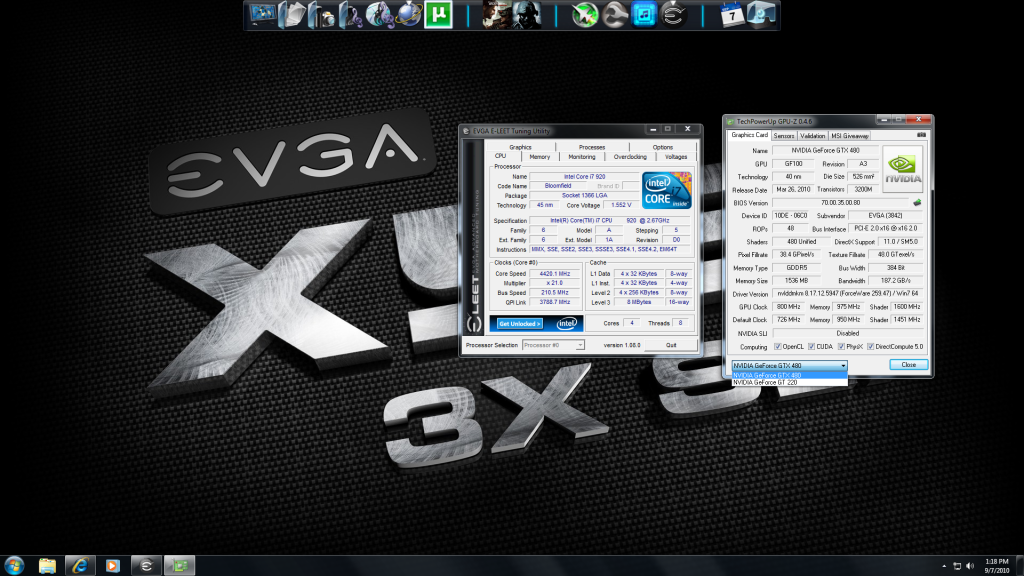Click the GPU name field in GPU-Z

tap(825, 151)
